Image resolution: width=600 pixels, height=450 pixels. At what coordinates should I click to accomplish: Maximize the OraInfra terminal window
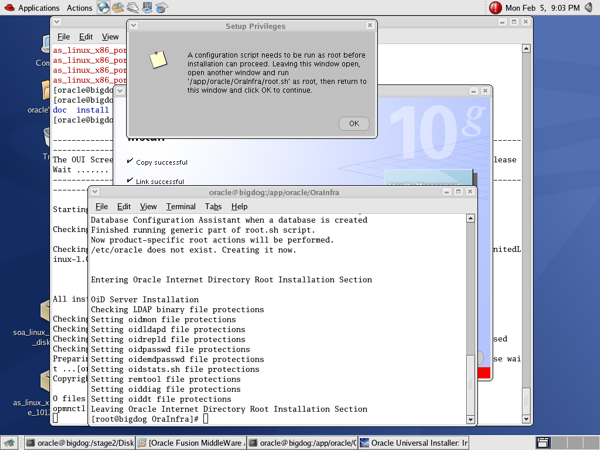click(x=458, y=192)
